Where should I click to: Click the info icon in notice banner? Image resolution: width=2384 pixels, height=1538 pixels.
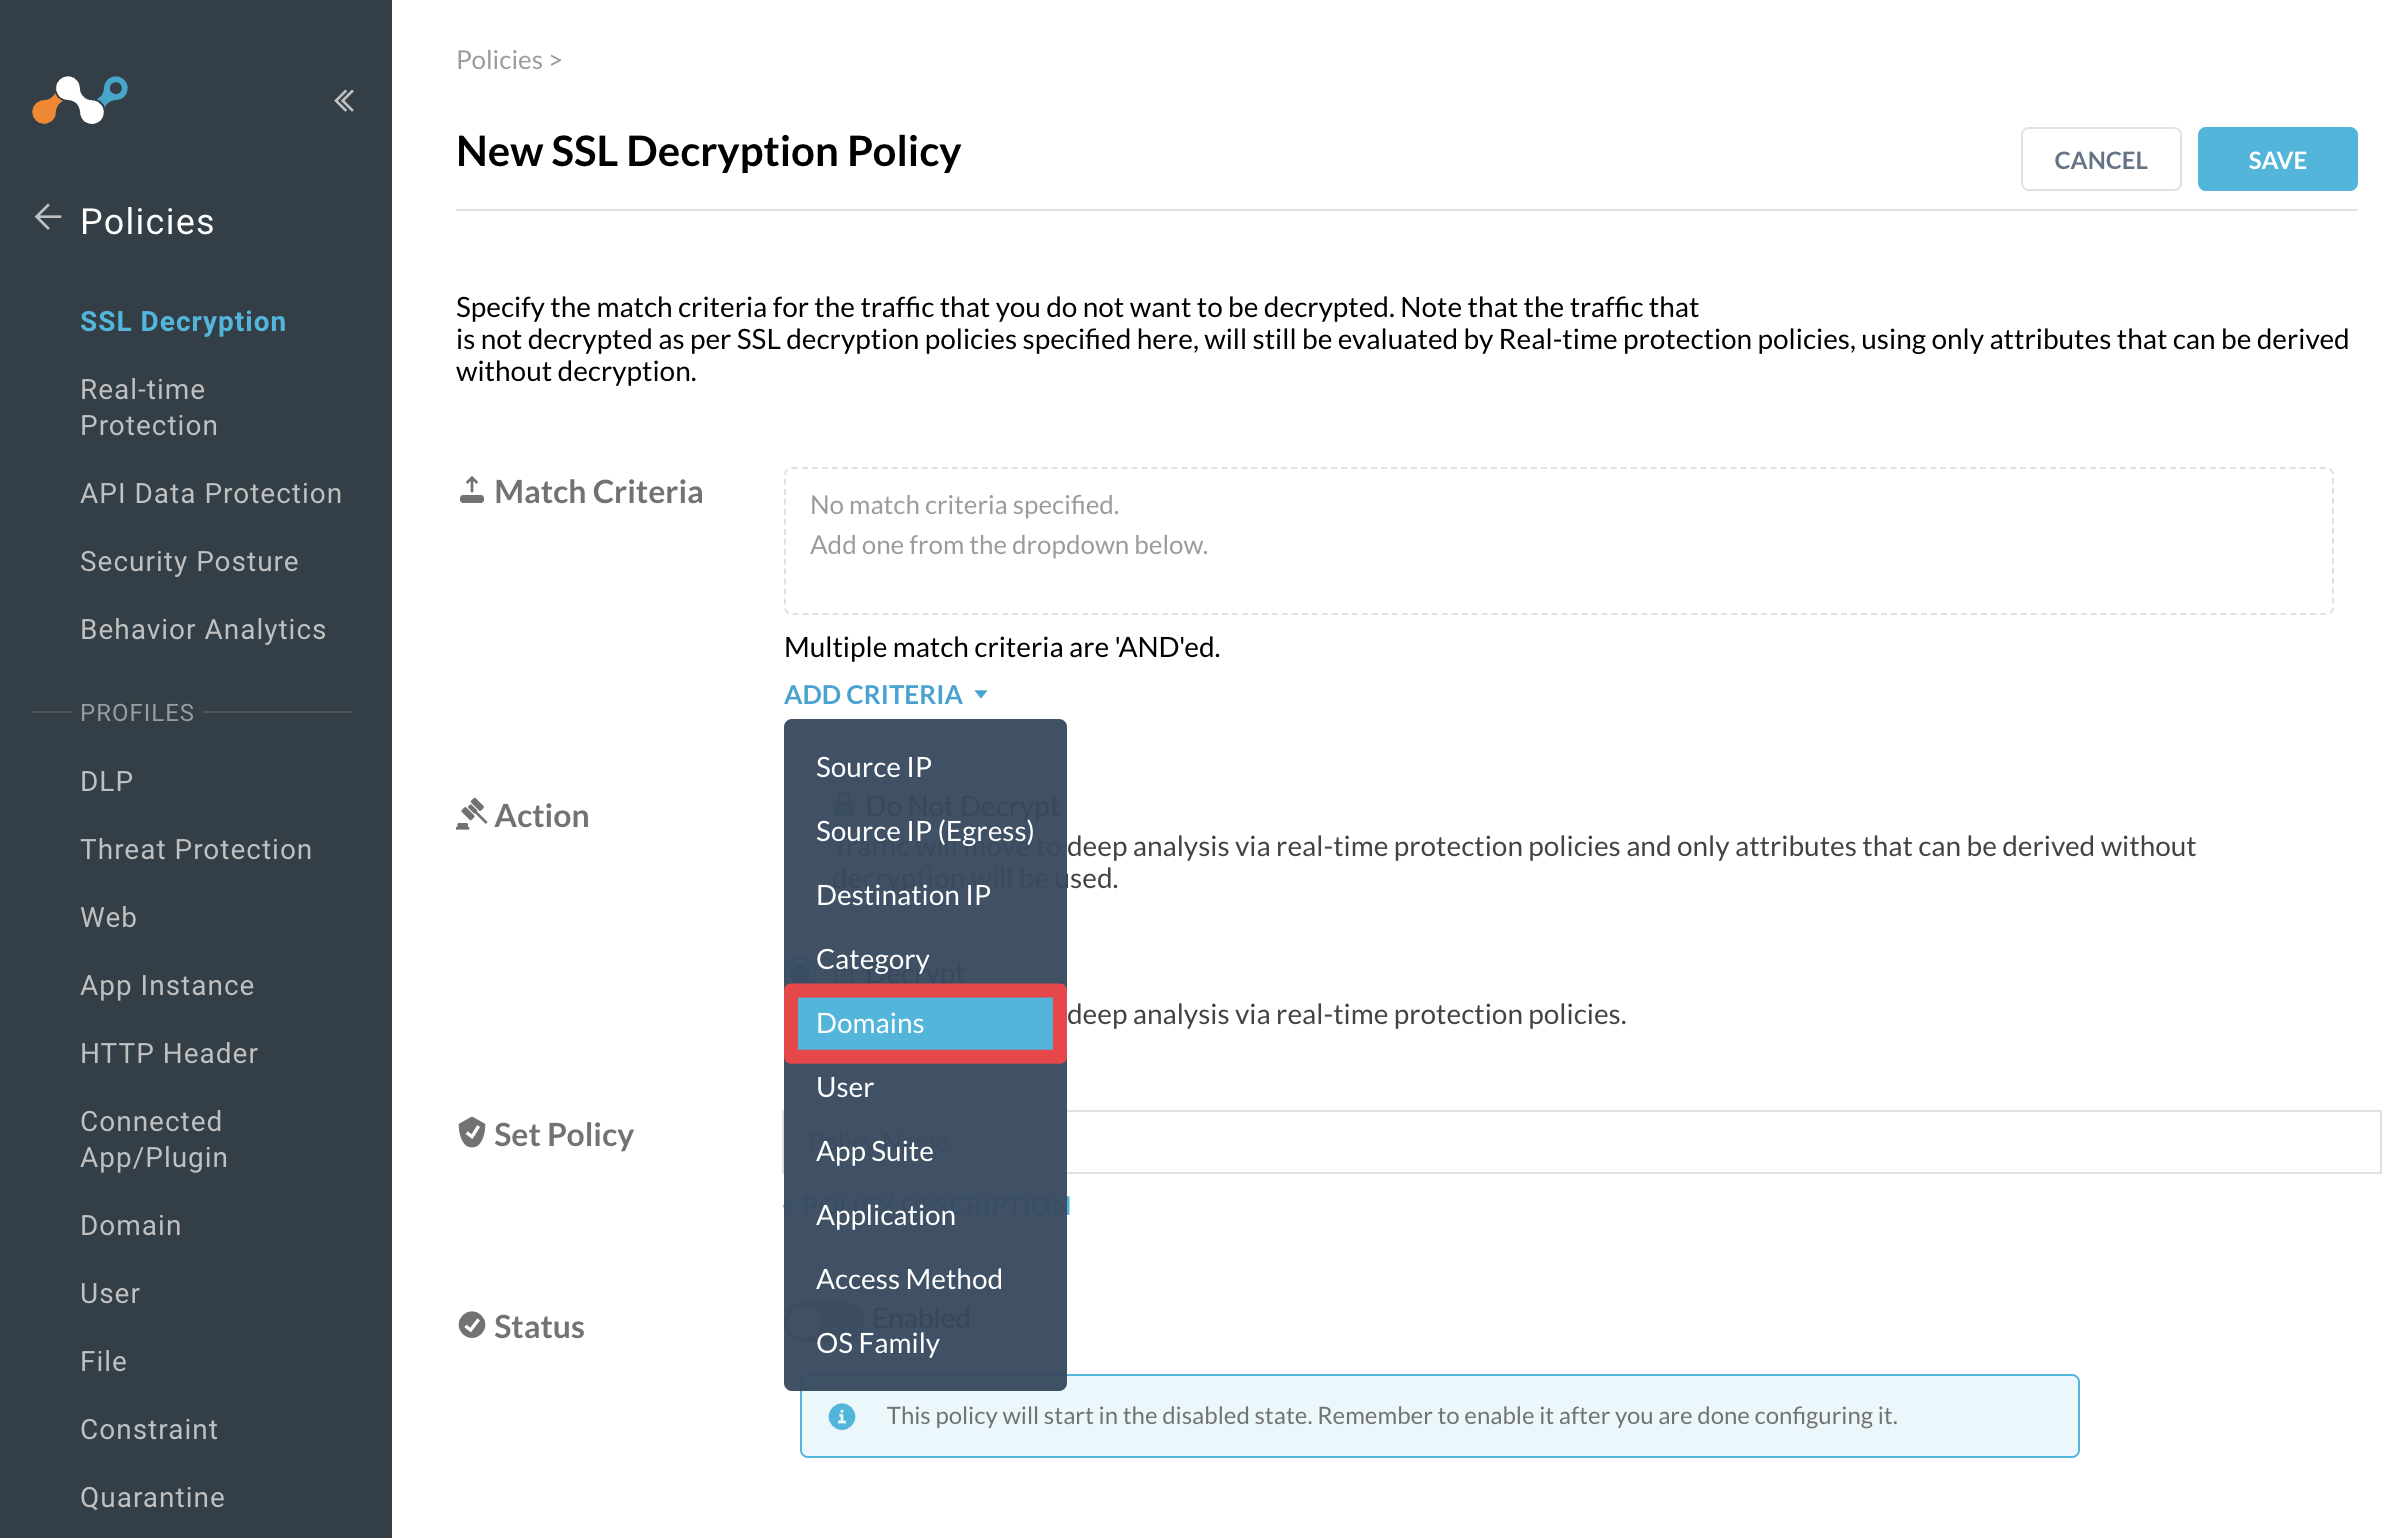tap(842, 1416)
